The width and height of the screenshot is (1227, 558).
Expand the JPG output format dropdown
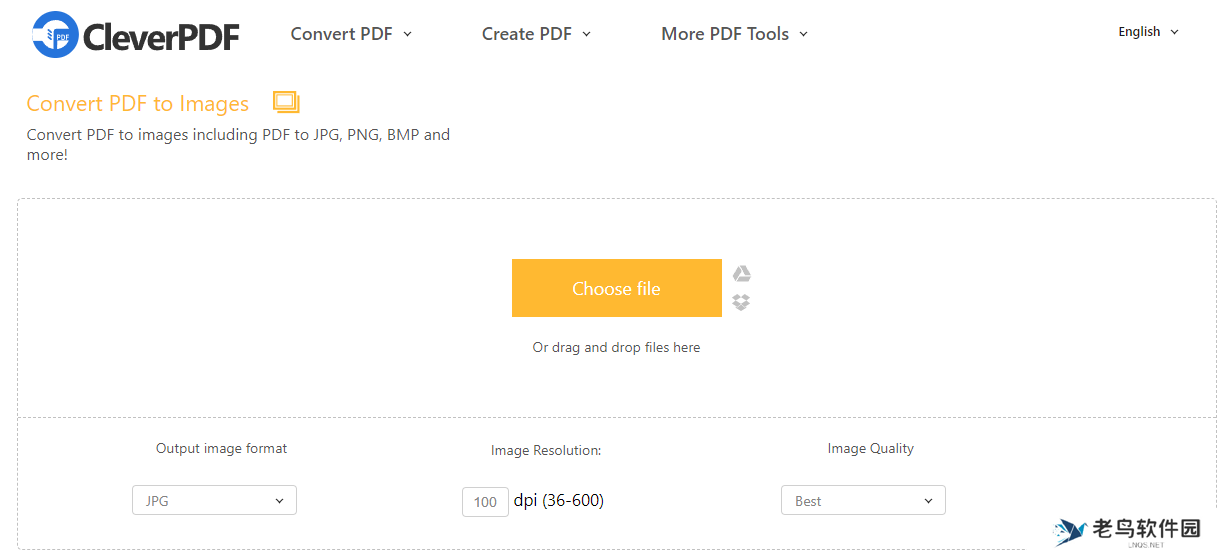click(x=214, y=500)
